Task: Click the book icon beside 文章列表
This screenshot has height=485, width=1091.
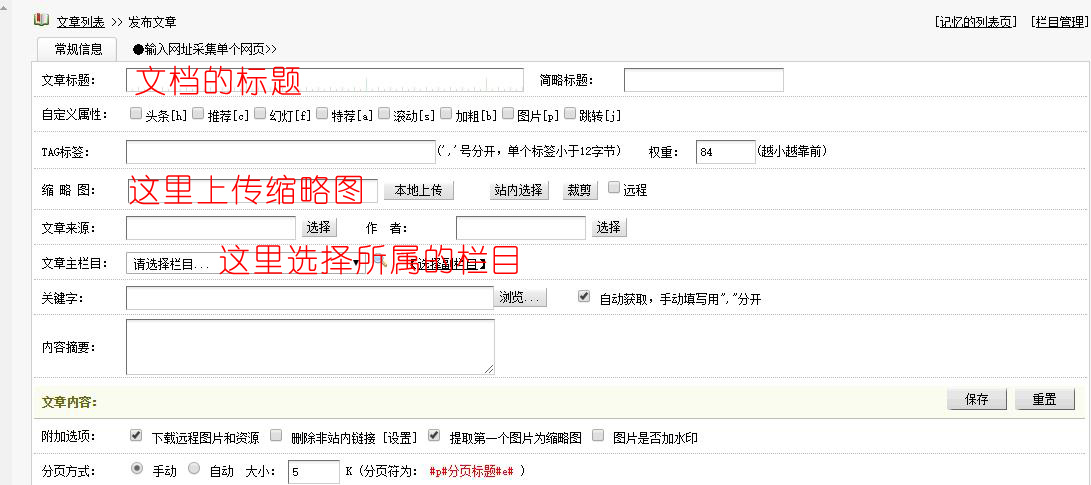Action: point(41,19)
